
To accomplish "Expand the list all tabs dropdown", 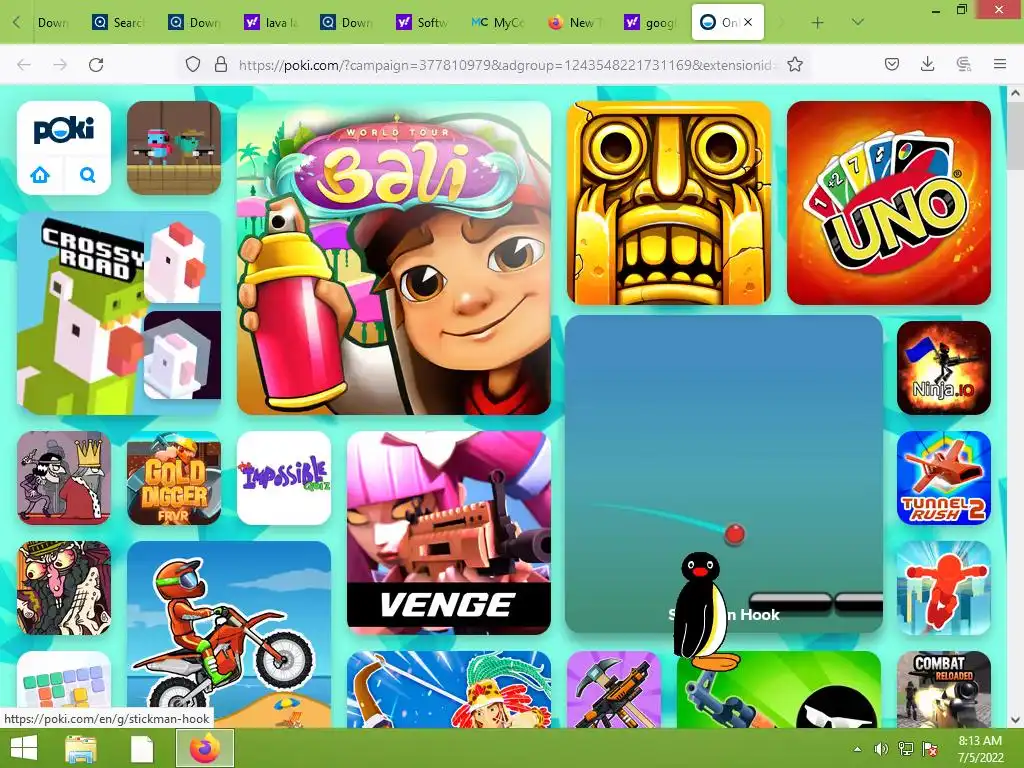I will pos(857,22).
